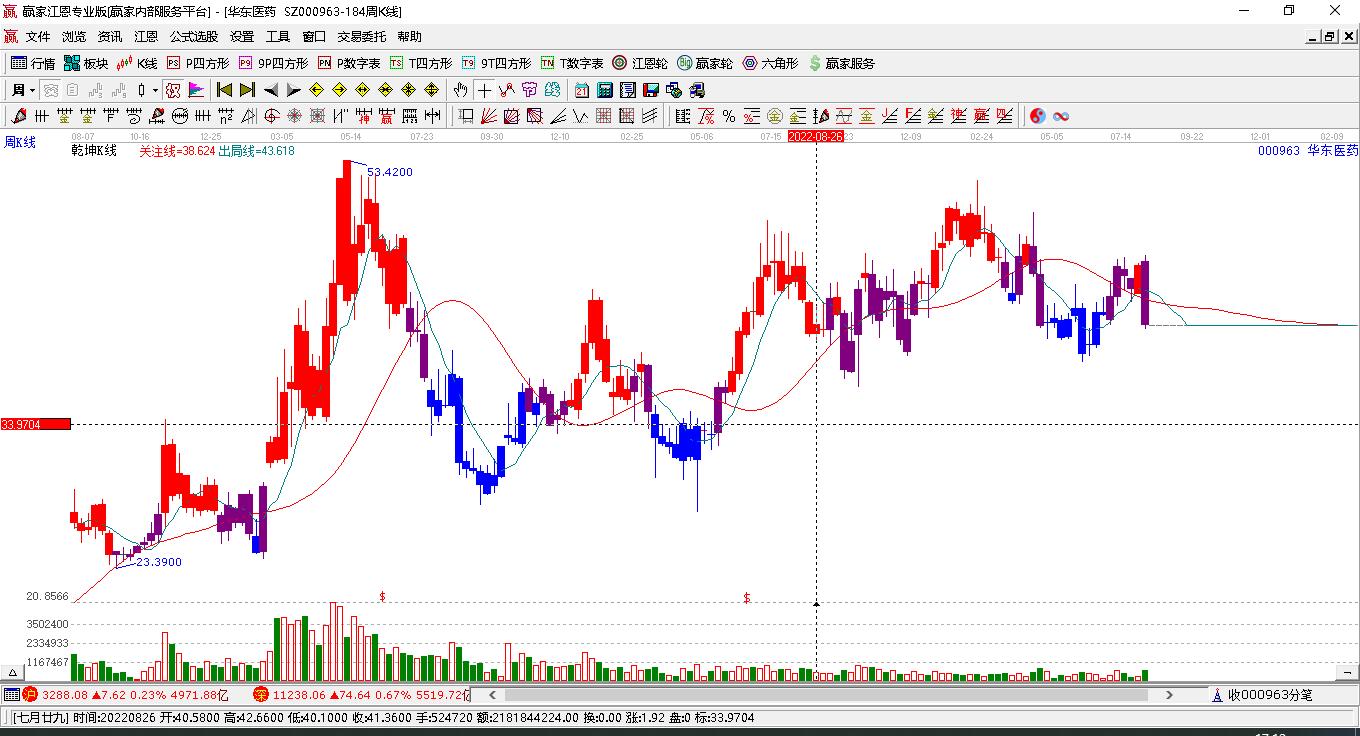
Task: Open the 江恩 menu
Action: [x=146, y=36]
